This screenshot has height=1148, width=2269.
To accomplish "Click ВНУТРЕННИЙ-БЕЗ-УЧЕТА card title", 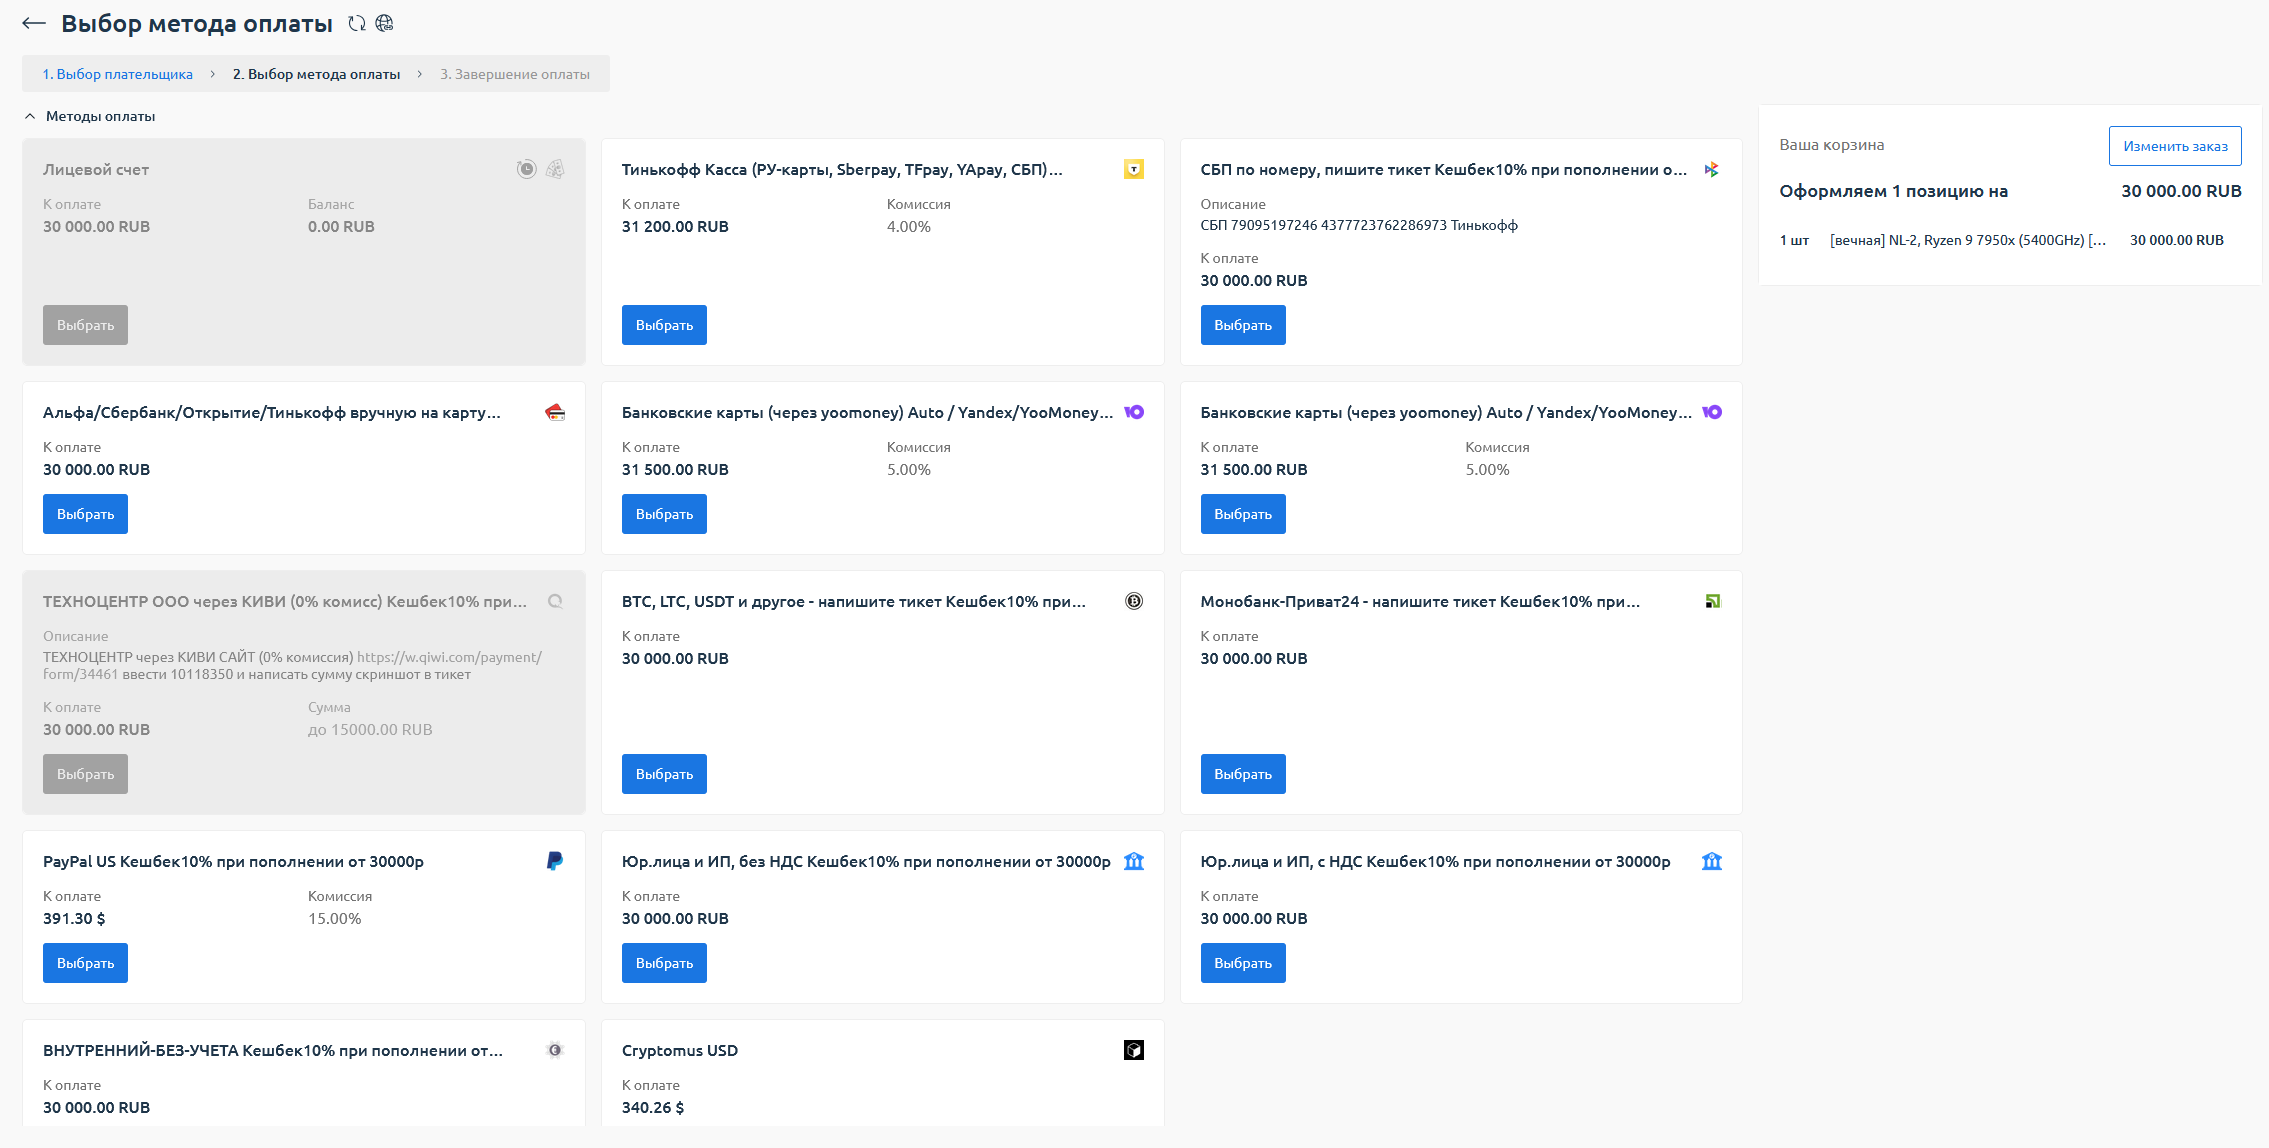I will 273,1050.
